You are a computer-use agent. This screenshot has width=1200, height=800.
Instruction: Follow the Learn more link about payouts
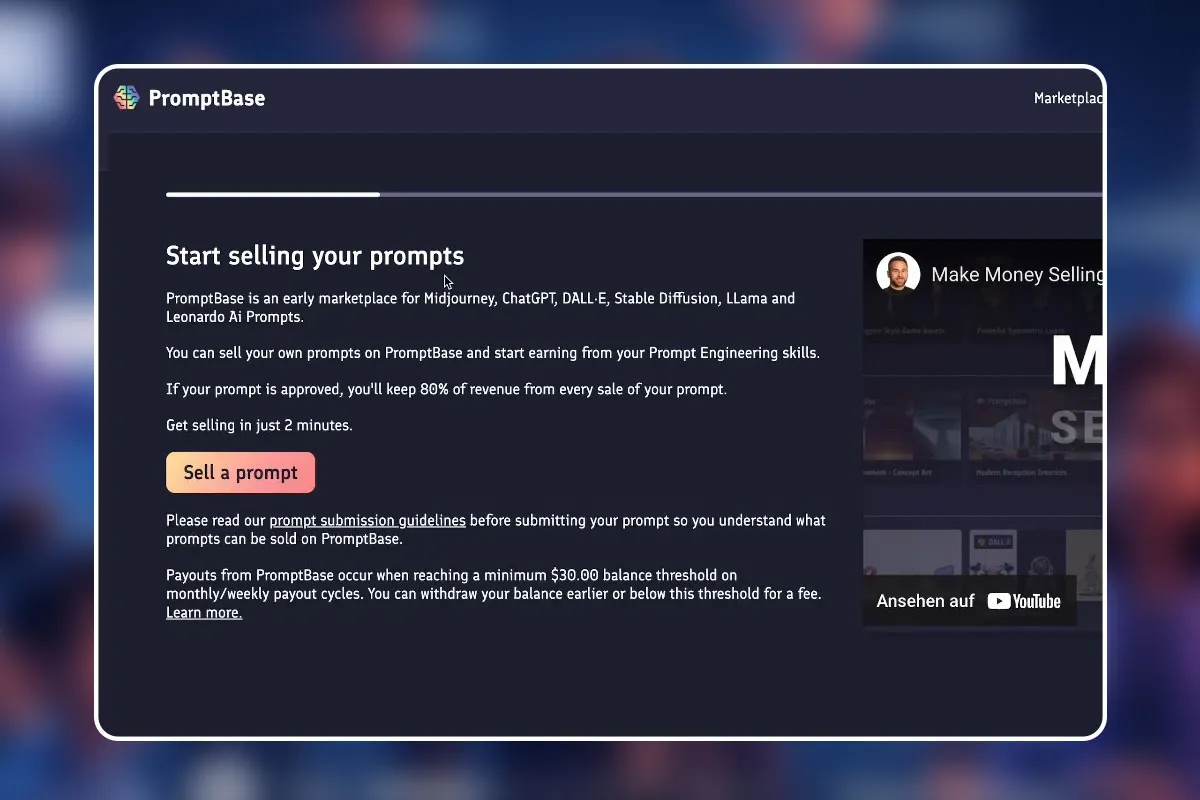point(204,612)
